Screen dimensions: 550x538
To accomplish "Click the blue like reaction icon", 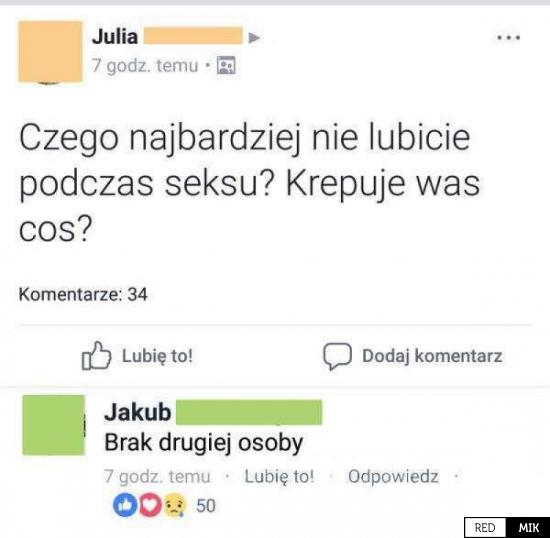I will pos(125,505).
